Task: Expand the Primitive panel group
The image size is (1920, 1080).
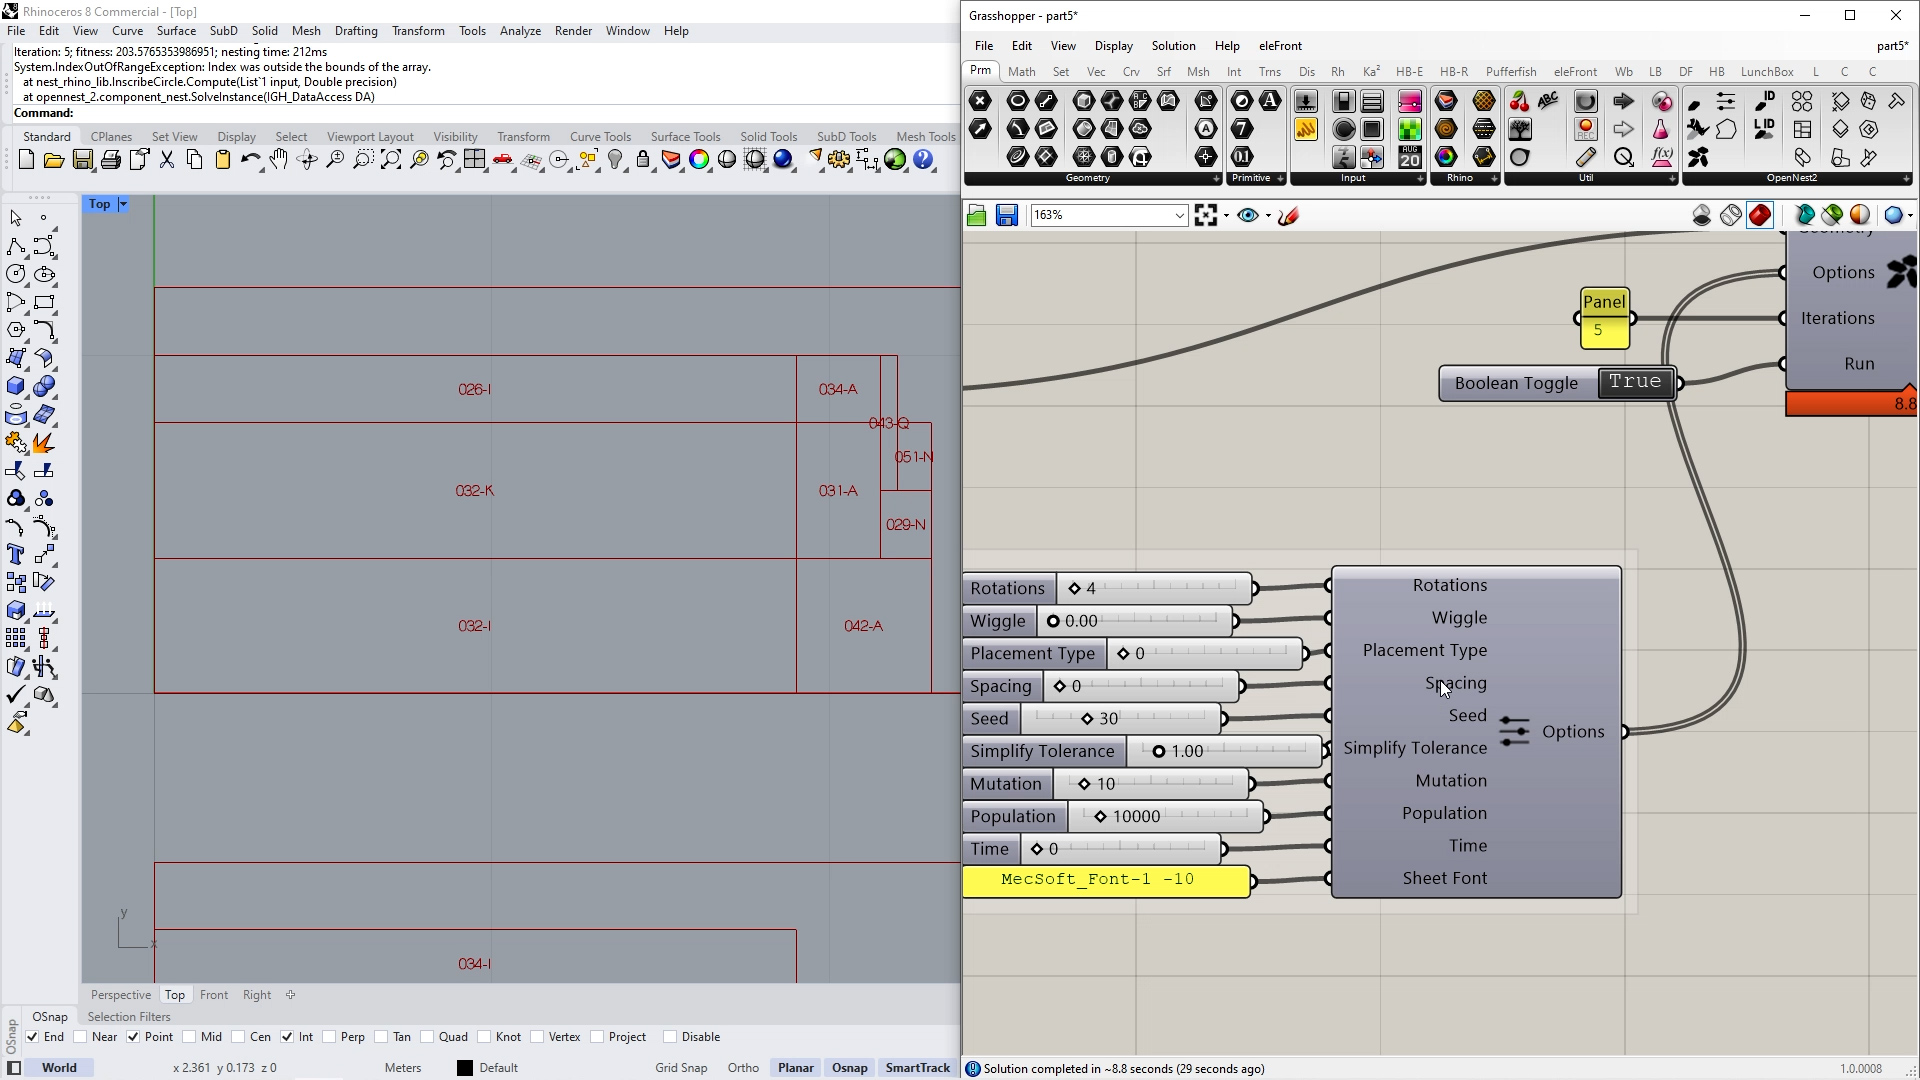Action: [1279, 179]
